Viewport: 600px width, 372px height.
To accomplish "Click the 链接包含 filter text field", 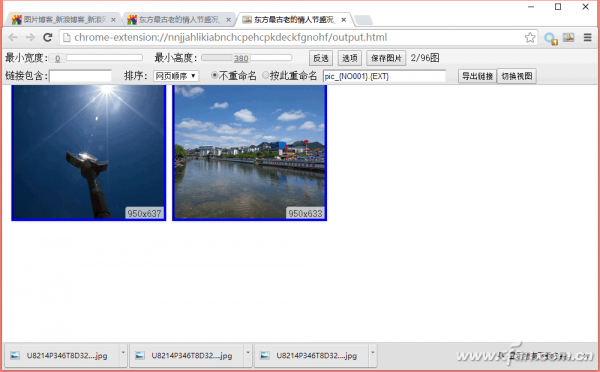I will (x=81, y=76).
